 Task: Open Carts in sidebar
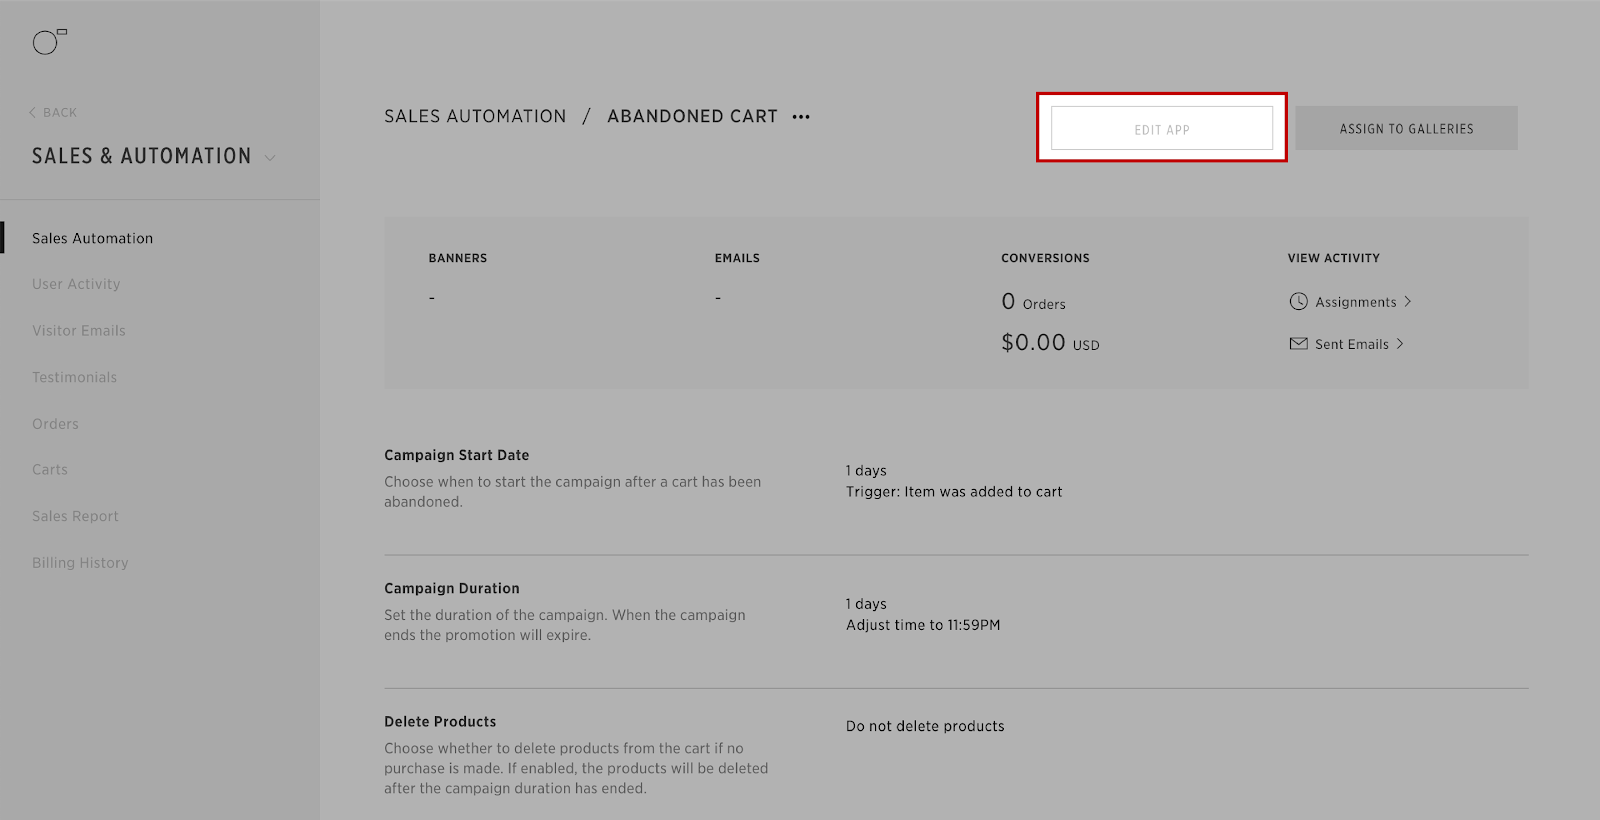[x=50, y=470]
